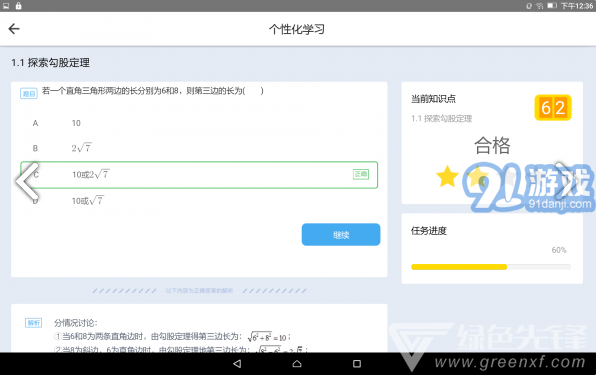This screenshot has width=596, height=376.
Task: Click the 当前知识点 heading
Action: coord(433,99)
